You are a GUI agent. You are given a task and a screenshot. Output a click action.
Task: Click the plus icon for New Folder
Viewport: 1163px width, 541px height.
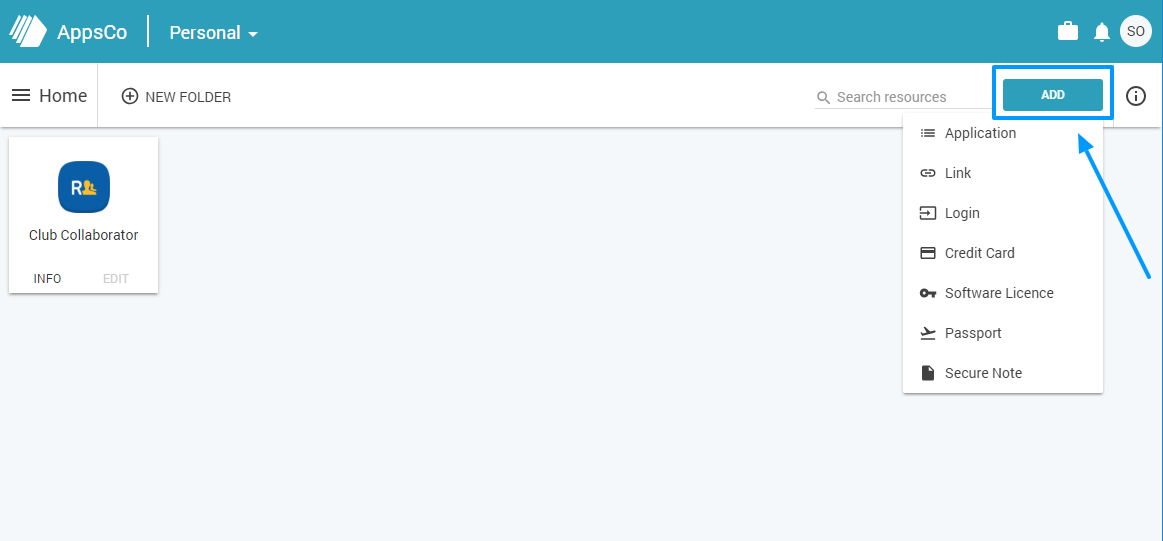pos(130,96)
